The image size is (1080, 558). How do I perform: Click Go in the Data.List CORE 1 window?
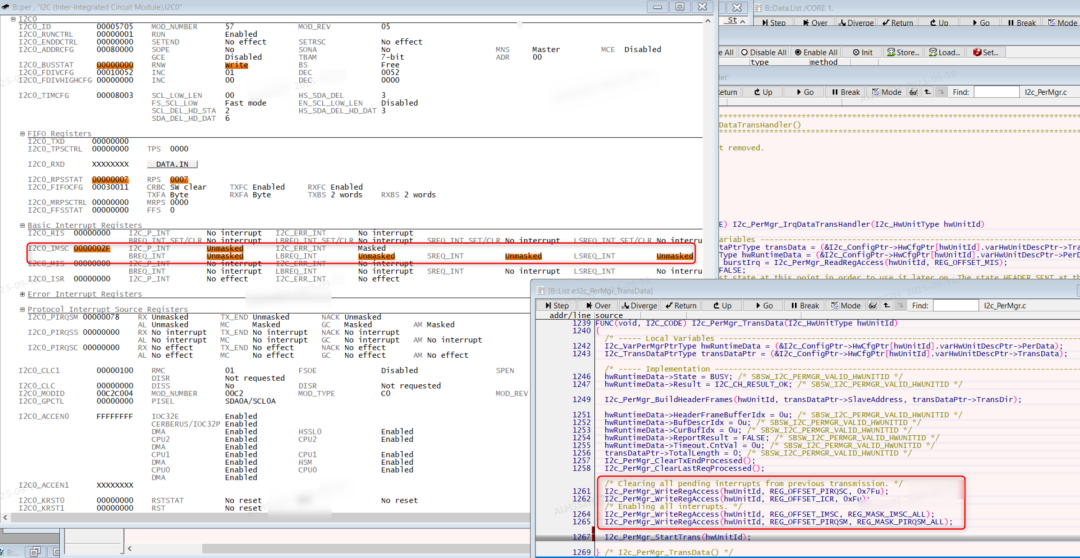pyautogui.click(x=979, y=23)
